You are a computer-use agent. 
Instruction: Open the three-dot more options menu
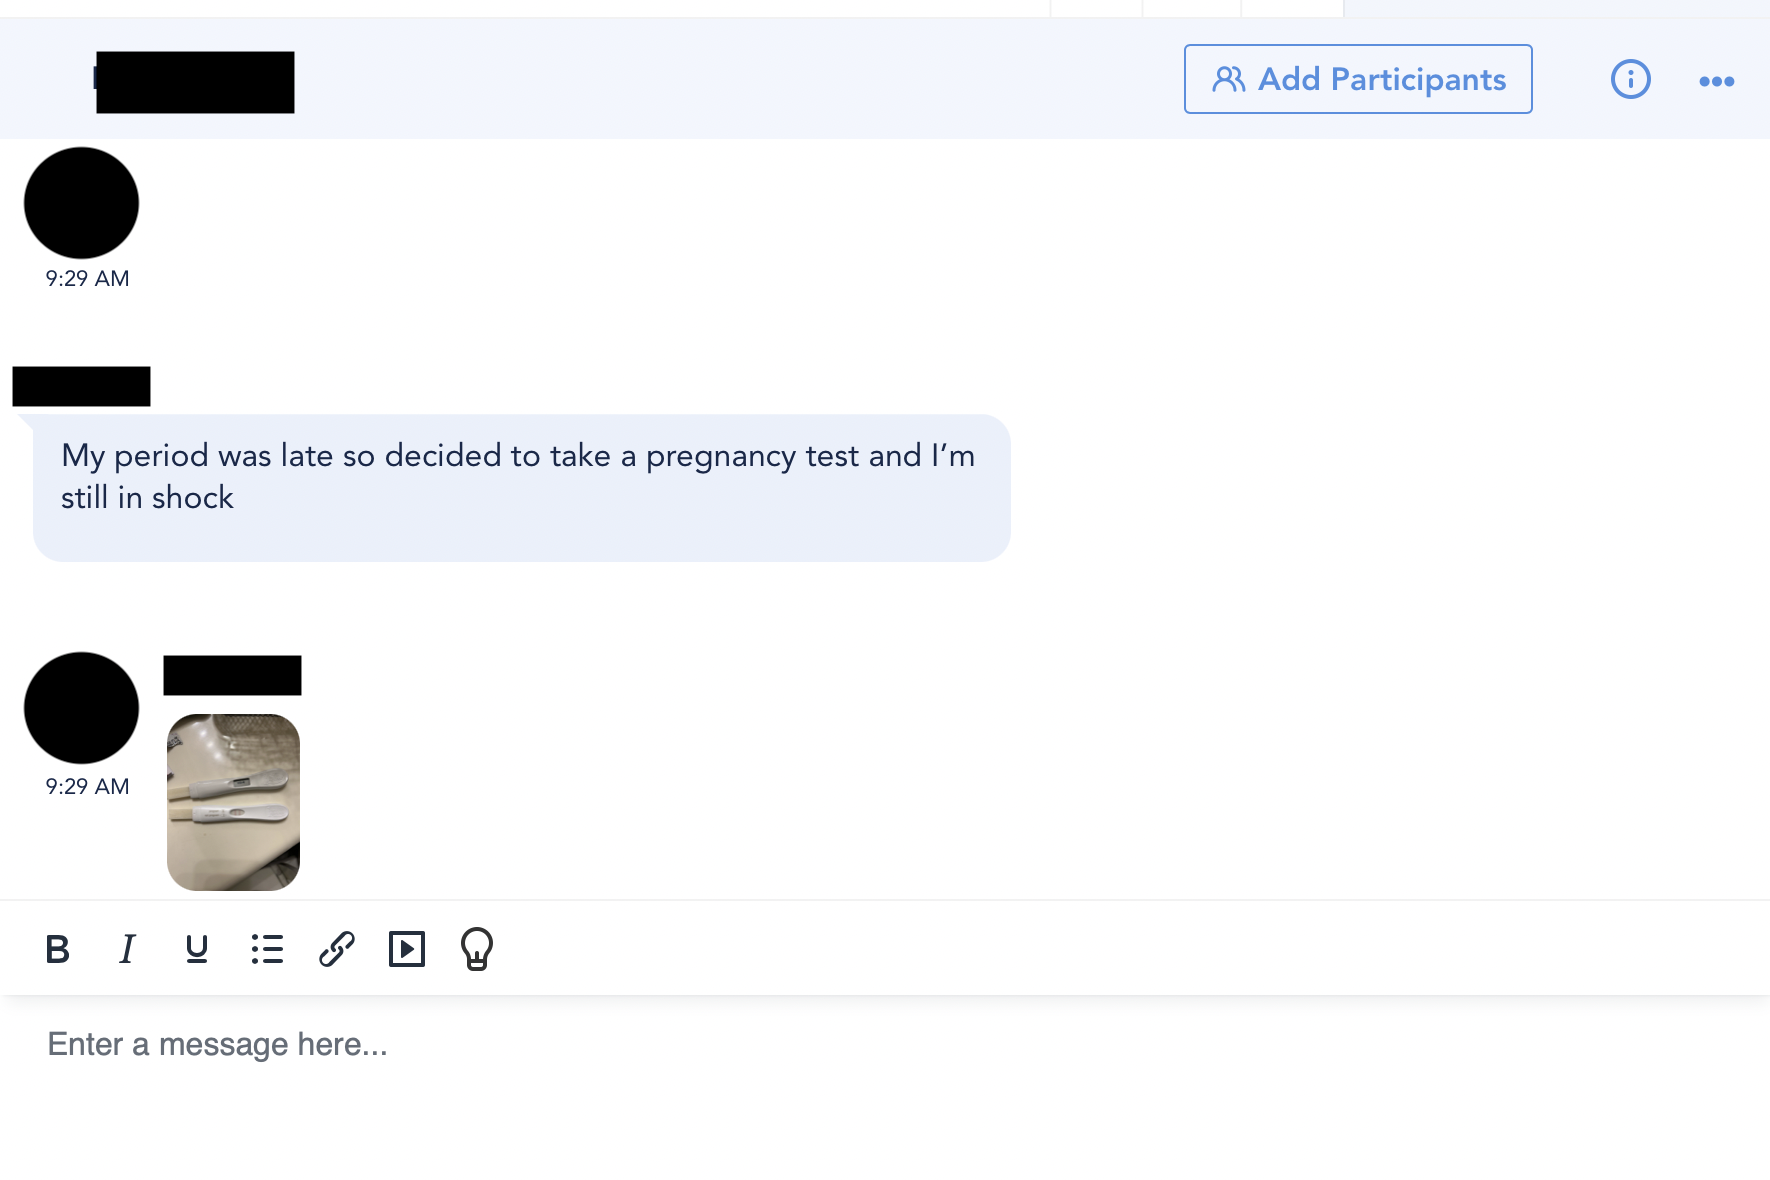pyautogui.click(x=1716, y=81)
